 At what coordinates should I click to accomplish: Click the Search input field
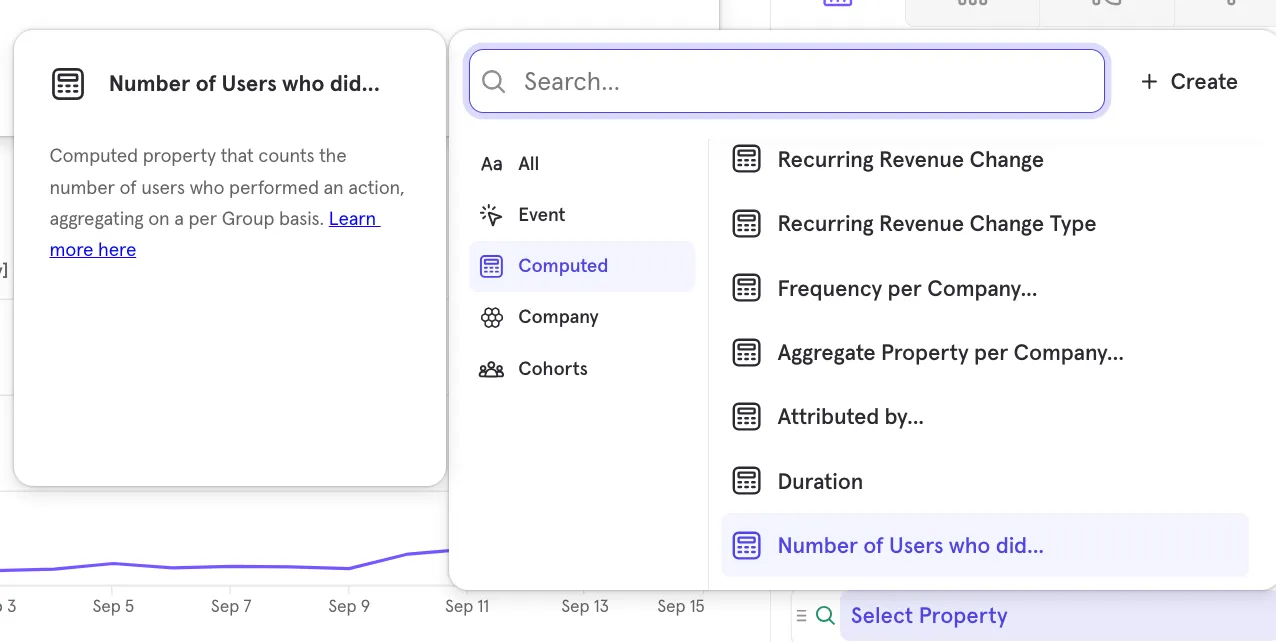[800, 82]
